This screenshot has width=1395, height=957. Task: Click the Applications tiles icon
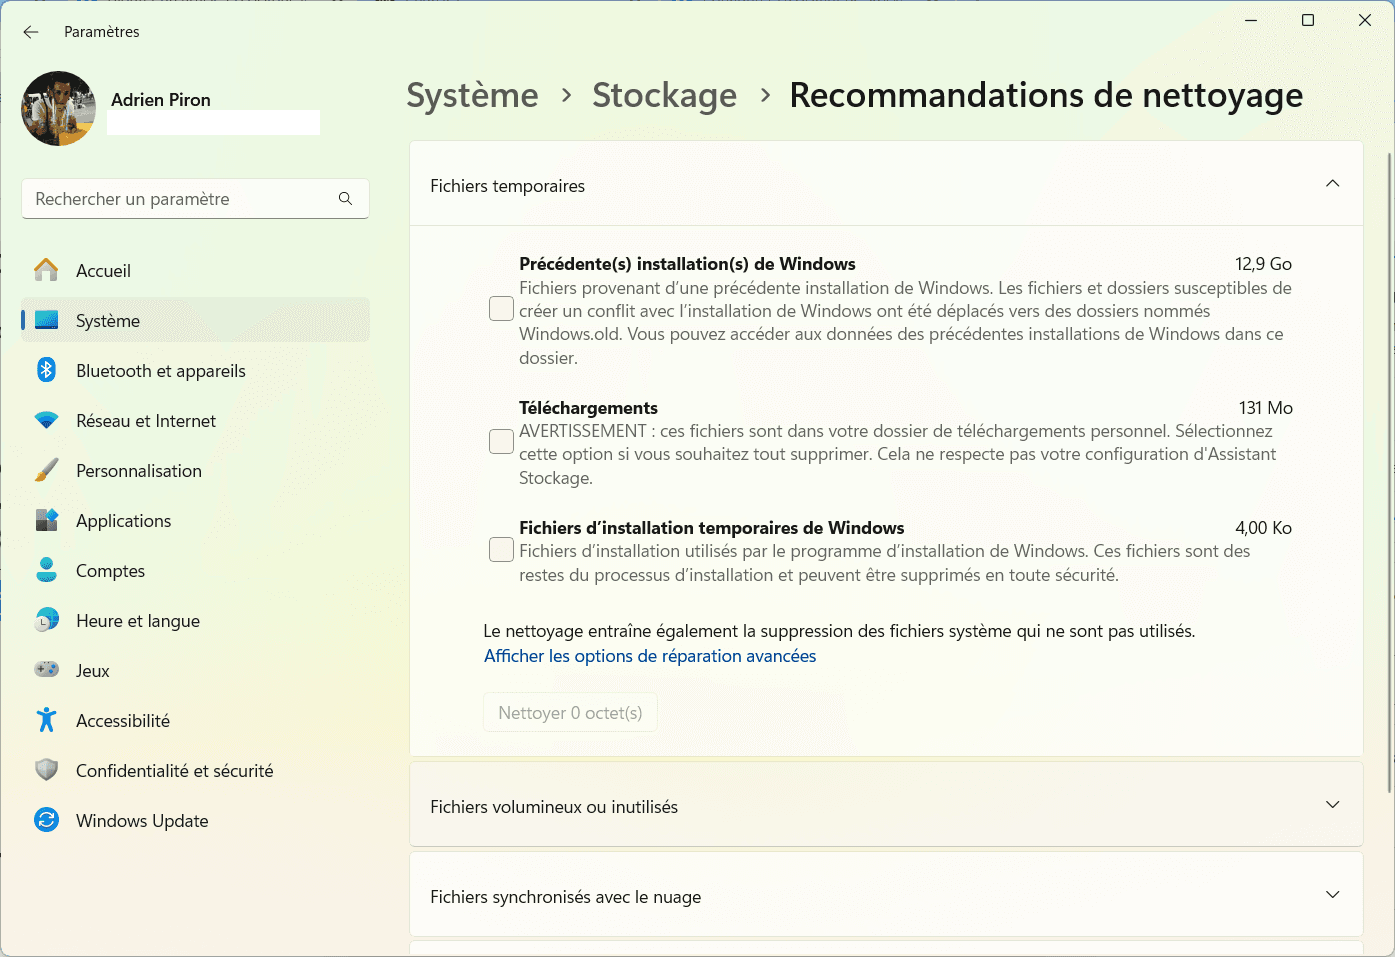(46, 520)
